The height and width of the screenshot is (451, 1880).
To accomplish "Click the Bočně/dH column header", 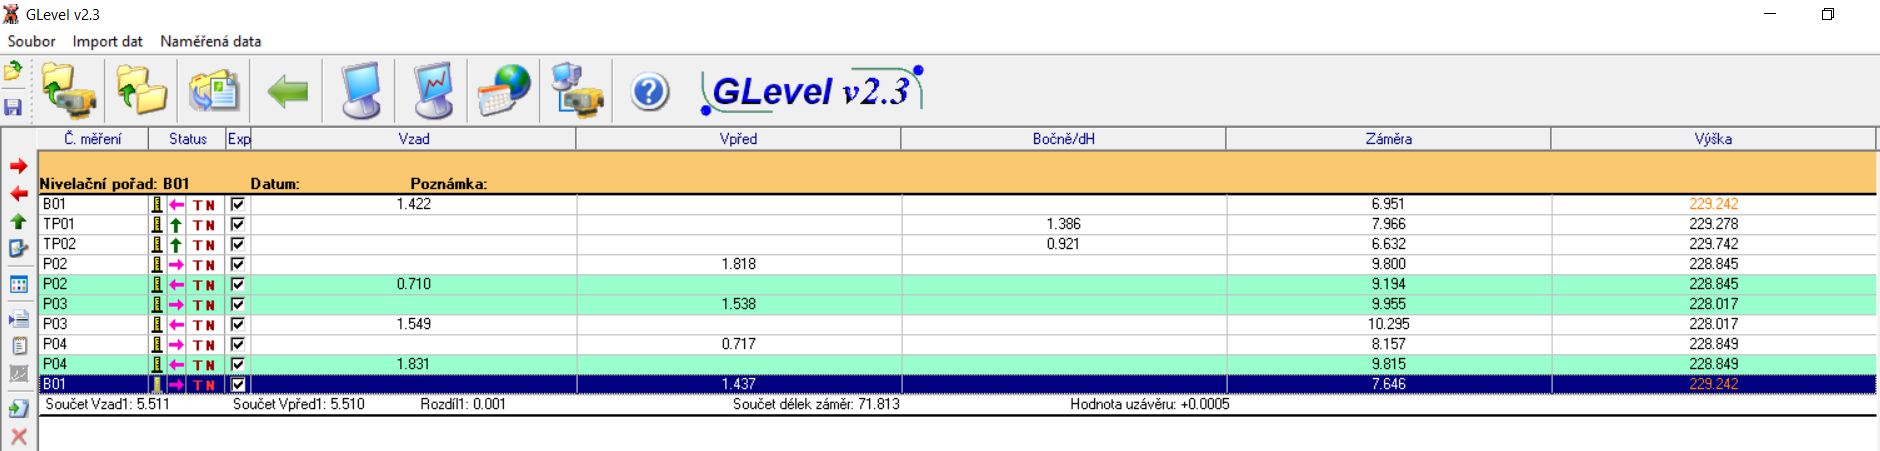I will click(x=1063, y=139).
